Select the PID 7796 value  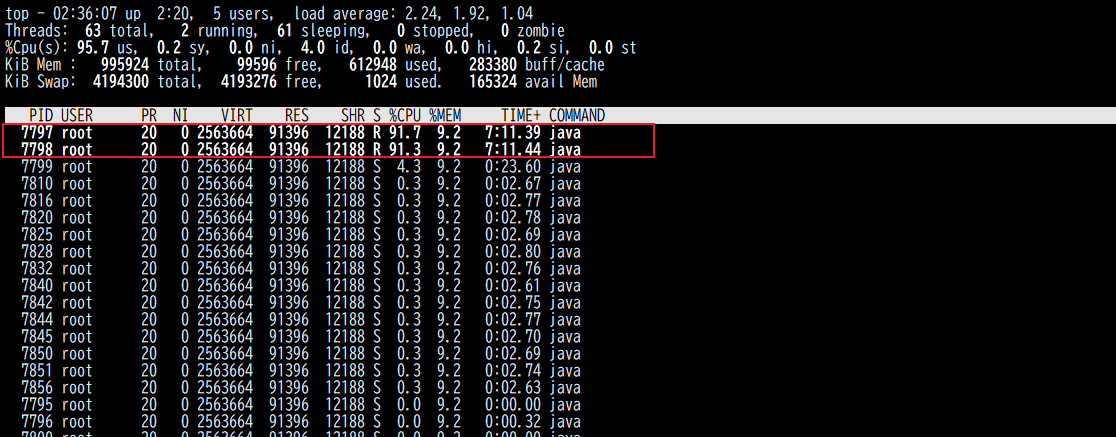coord(37,422)
